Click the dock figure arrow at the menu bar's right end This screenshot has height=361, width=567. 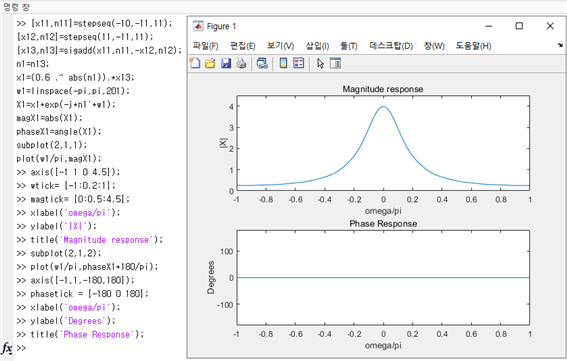coord(560,45)
